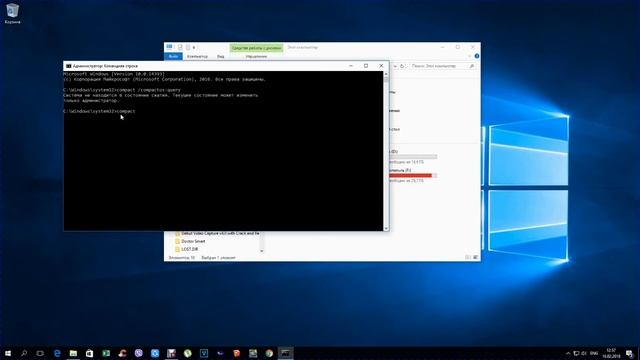This screenshot has height=360, width=640.
Task: Select the red full drive usage bar
Action: (413, 176)
